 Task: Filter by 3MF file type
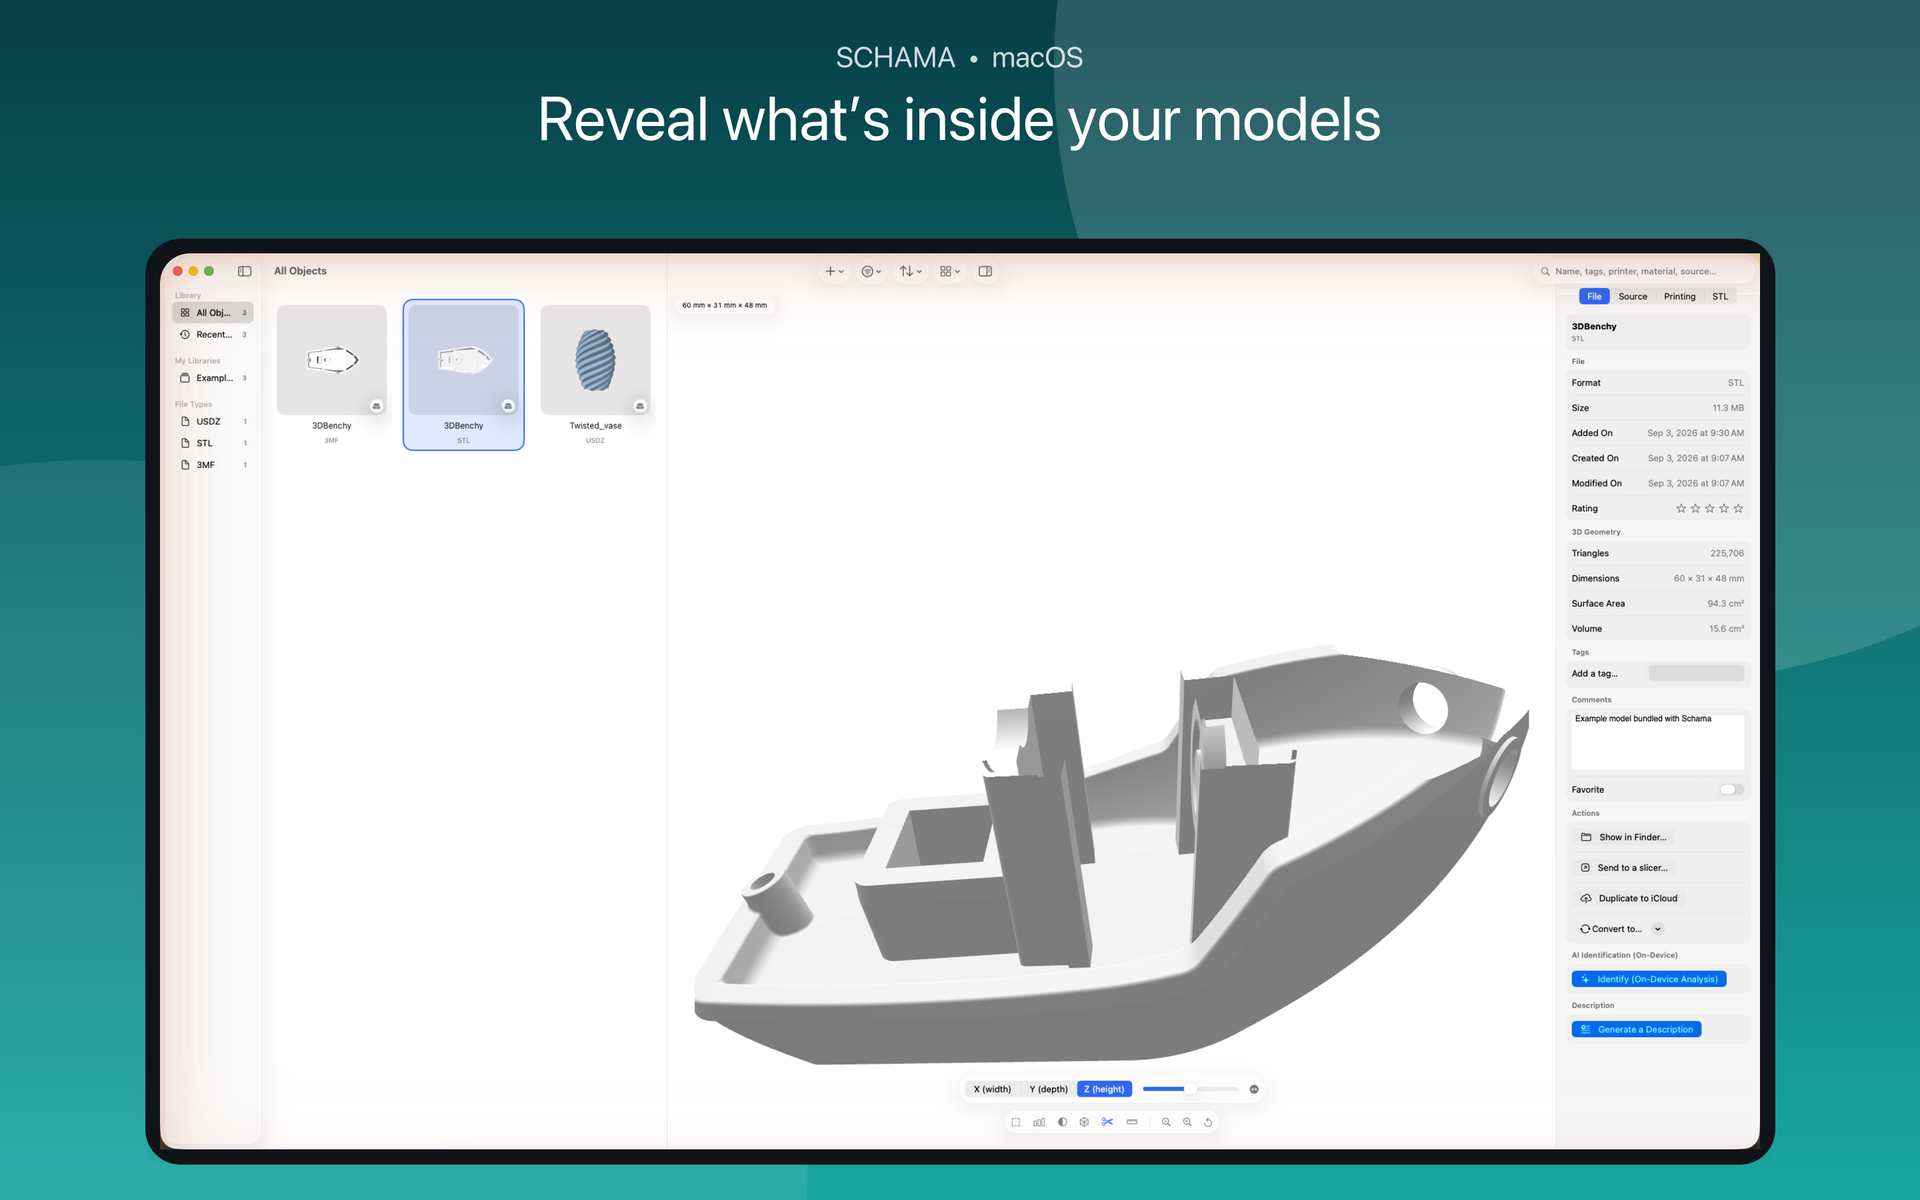(x=213, y=465)
